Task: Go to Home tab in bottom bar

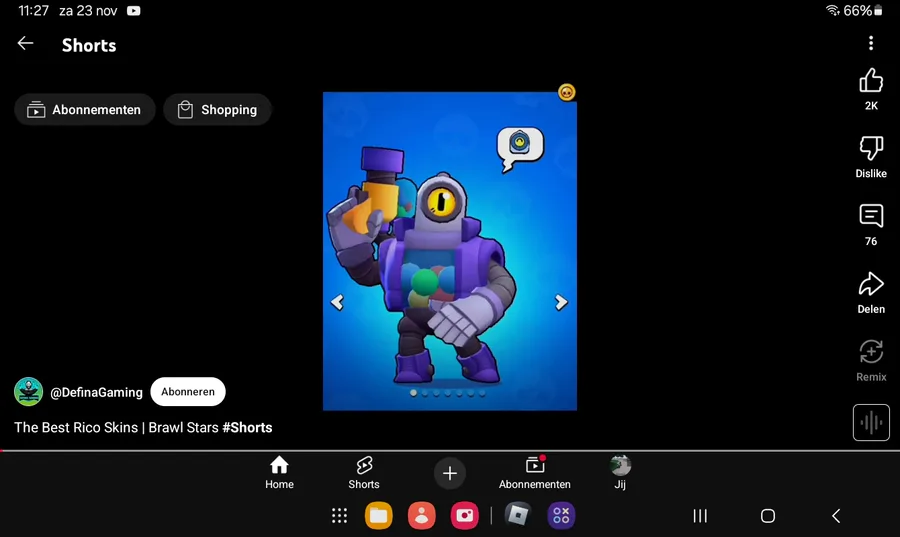Action: pyautogui.click(x=279, y=473)
